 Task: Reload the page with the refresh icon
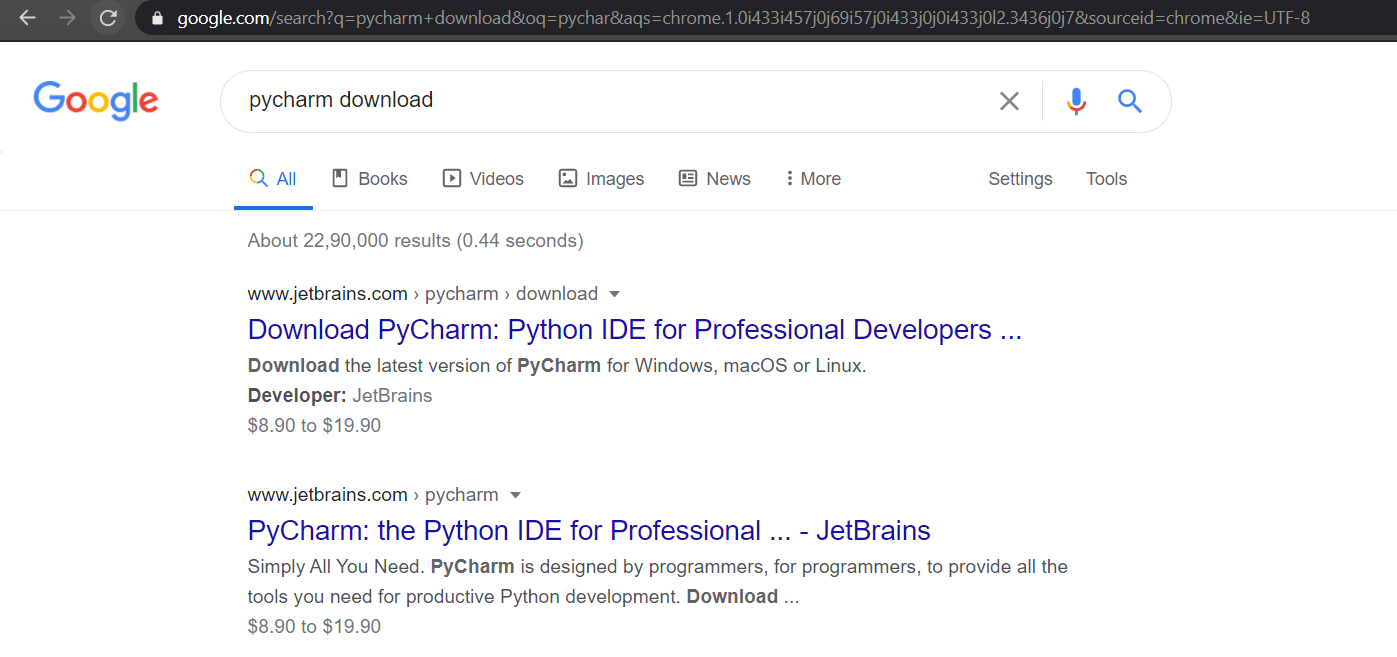coord(108,18)
